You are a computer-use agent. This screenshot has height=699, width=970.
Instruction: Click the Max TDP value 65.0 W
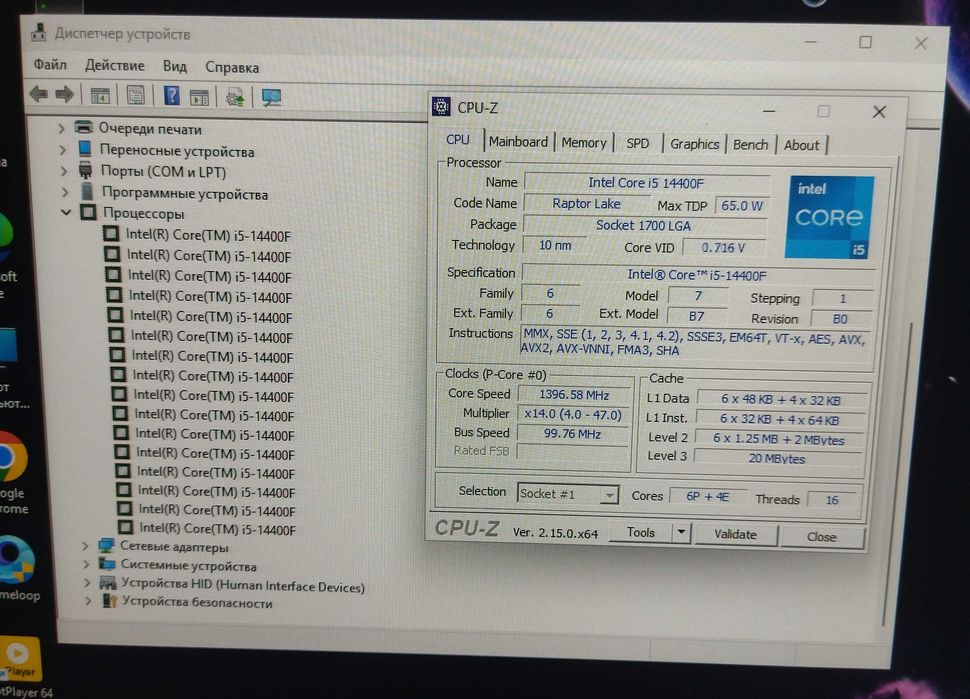click(x=741, y=205)
